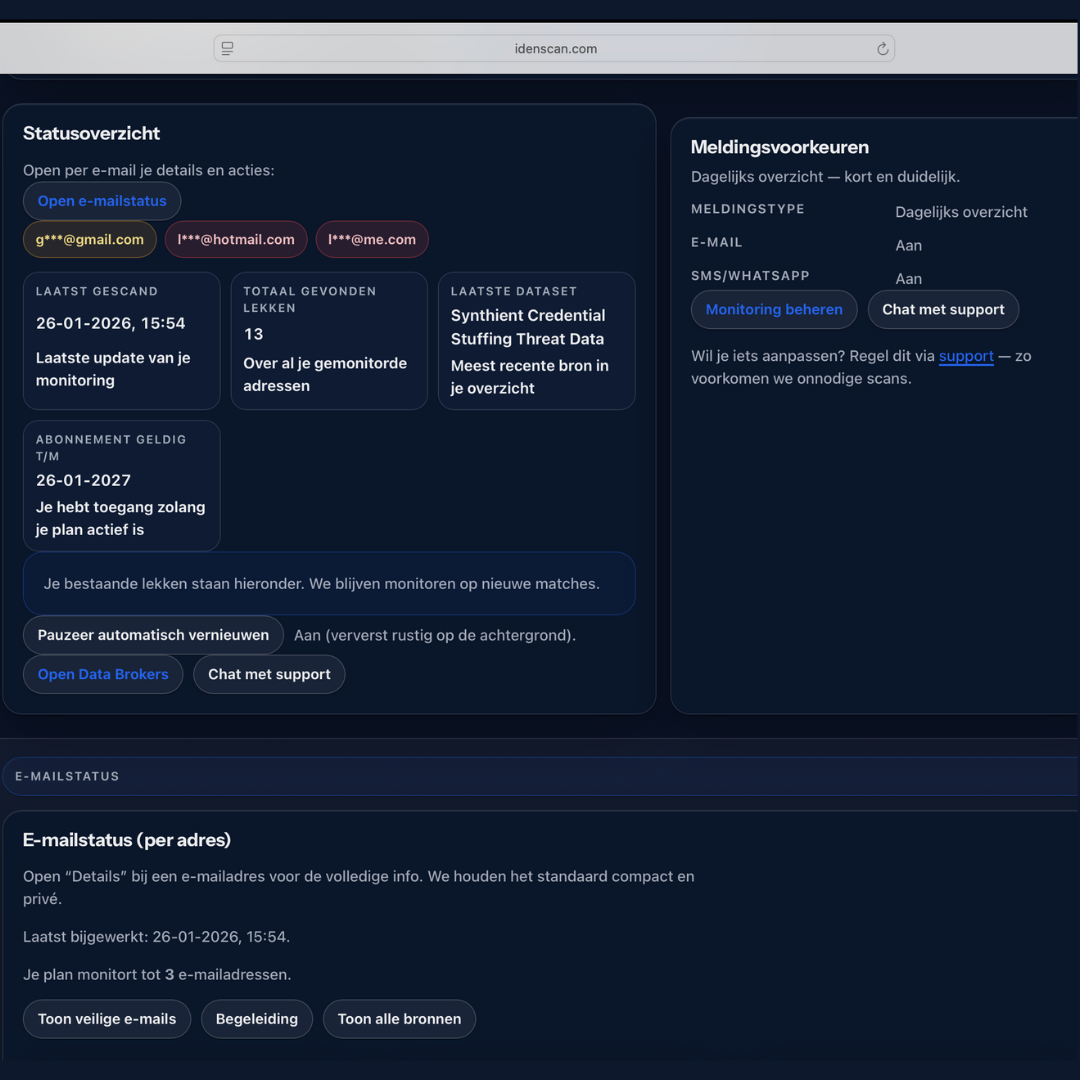Image resolution: width=1080 pixels, height=1080 pixels.
Task: Click the 'Totaal gevonden lekken' card showing 13
Action: (x=329, y=340)
